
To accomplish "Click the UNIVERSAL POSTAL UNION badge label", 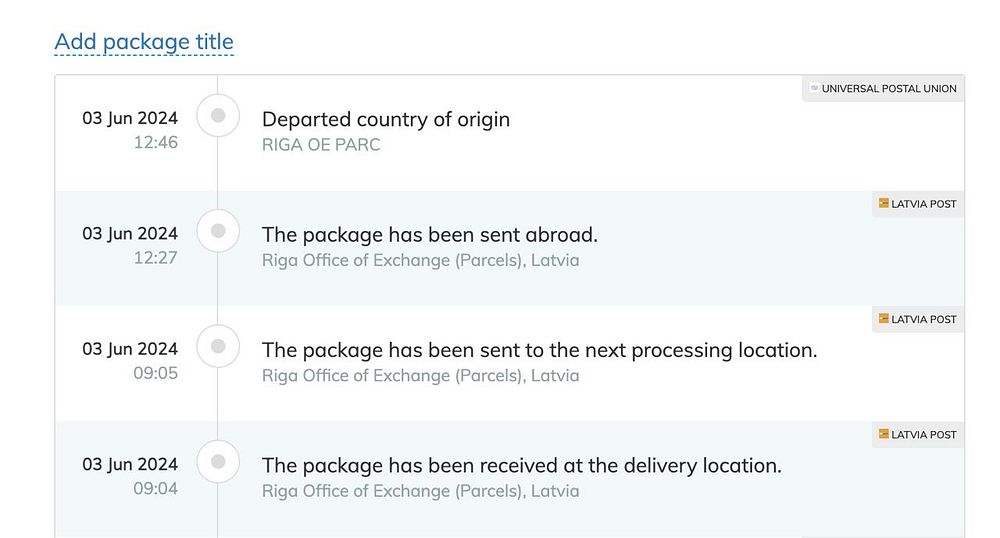I will [889, 89].
